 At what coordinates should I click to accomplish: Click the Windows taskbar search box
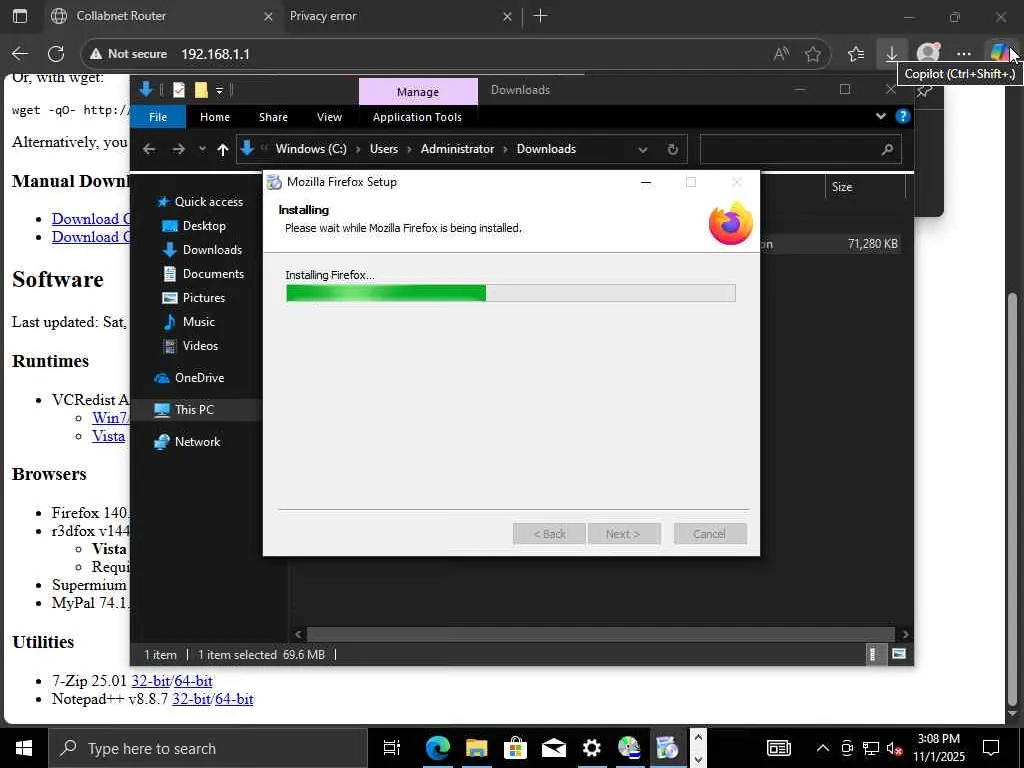click(x=208, y=748)
